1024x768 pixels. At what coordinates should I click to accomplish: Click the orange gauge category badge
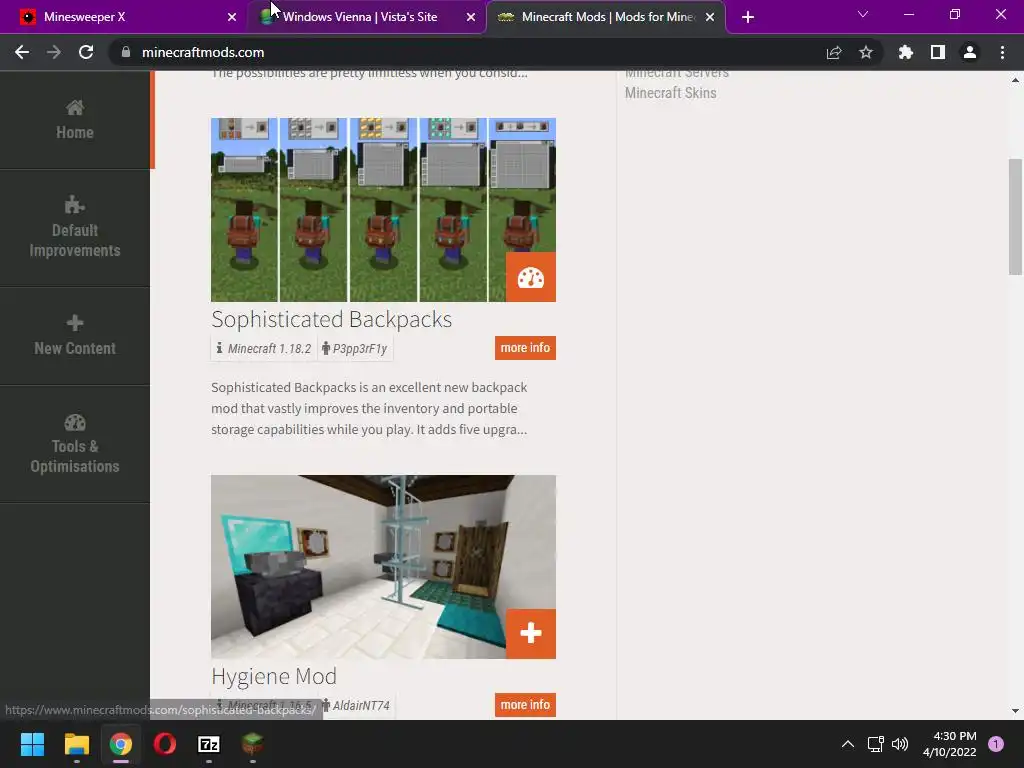[x=531, y=277]
